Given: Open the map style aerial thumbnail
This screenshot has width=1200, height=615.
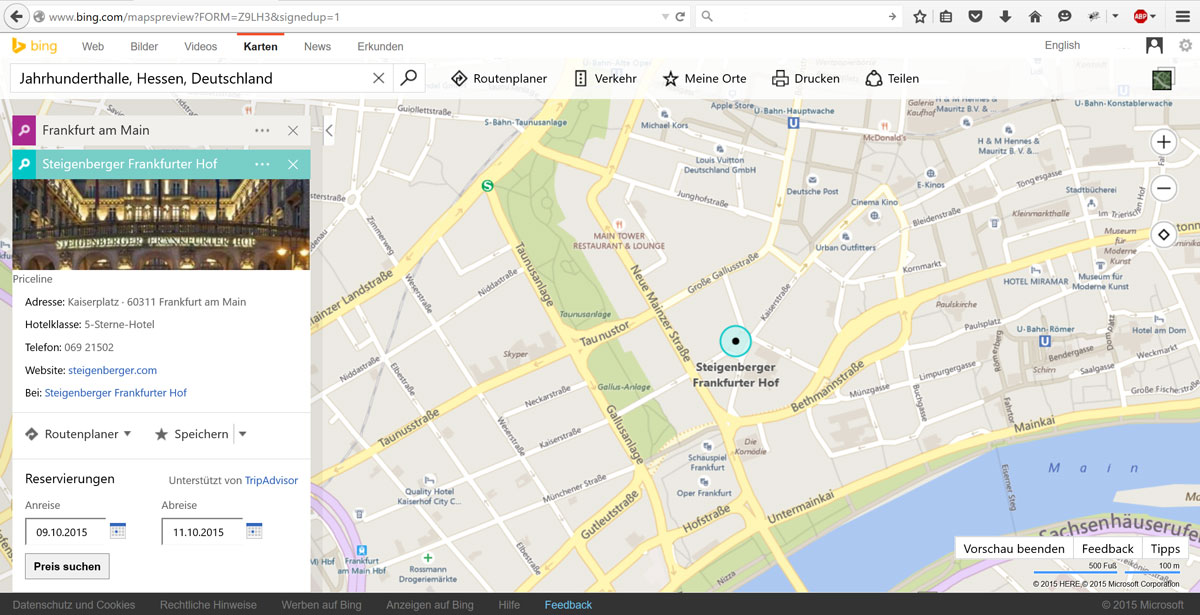Looking at the screenshot, I should pyautogui.click(x=1163, y=79).
